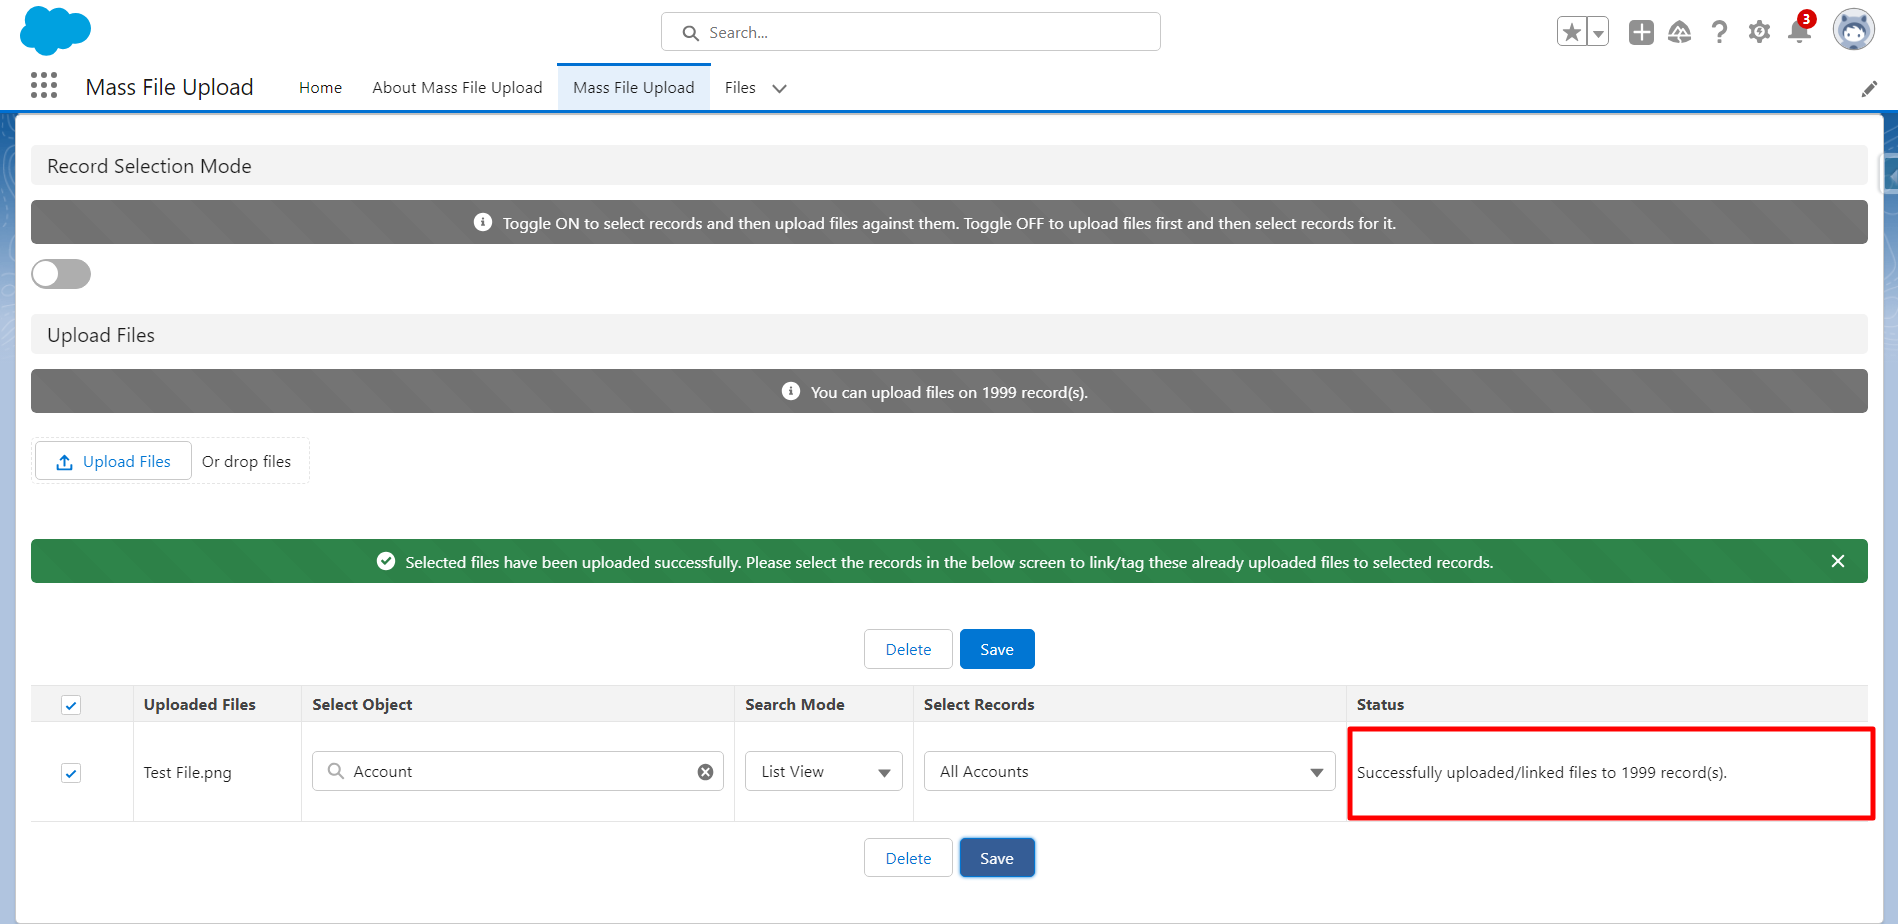
Task: Click the Or drop files area
Action: (246, 461)
